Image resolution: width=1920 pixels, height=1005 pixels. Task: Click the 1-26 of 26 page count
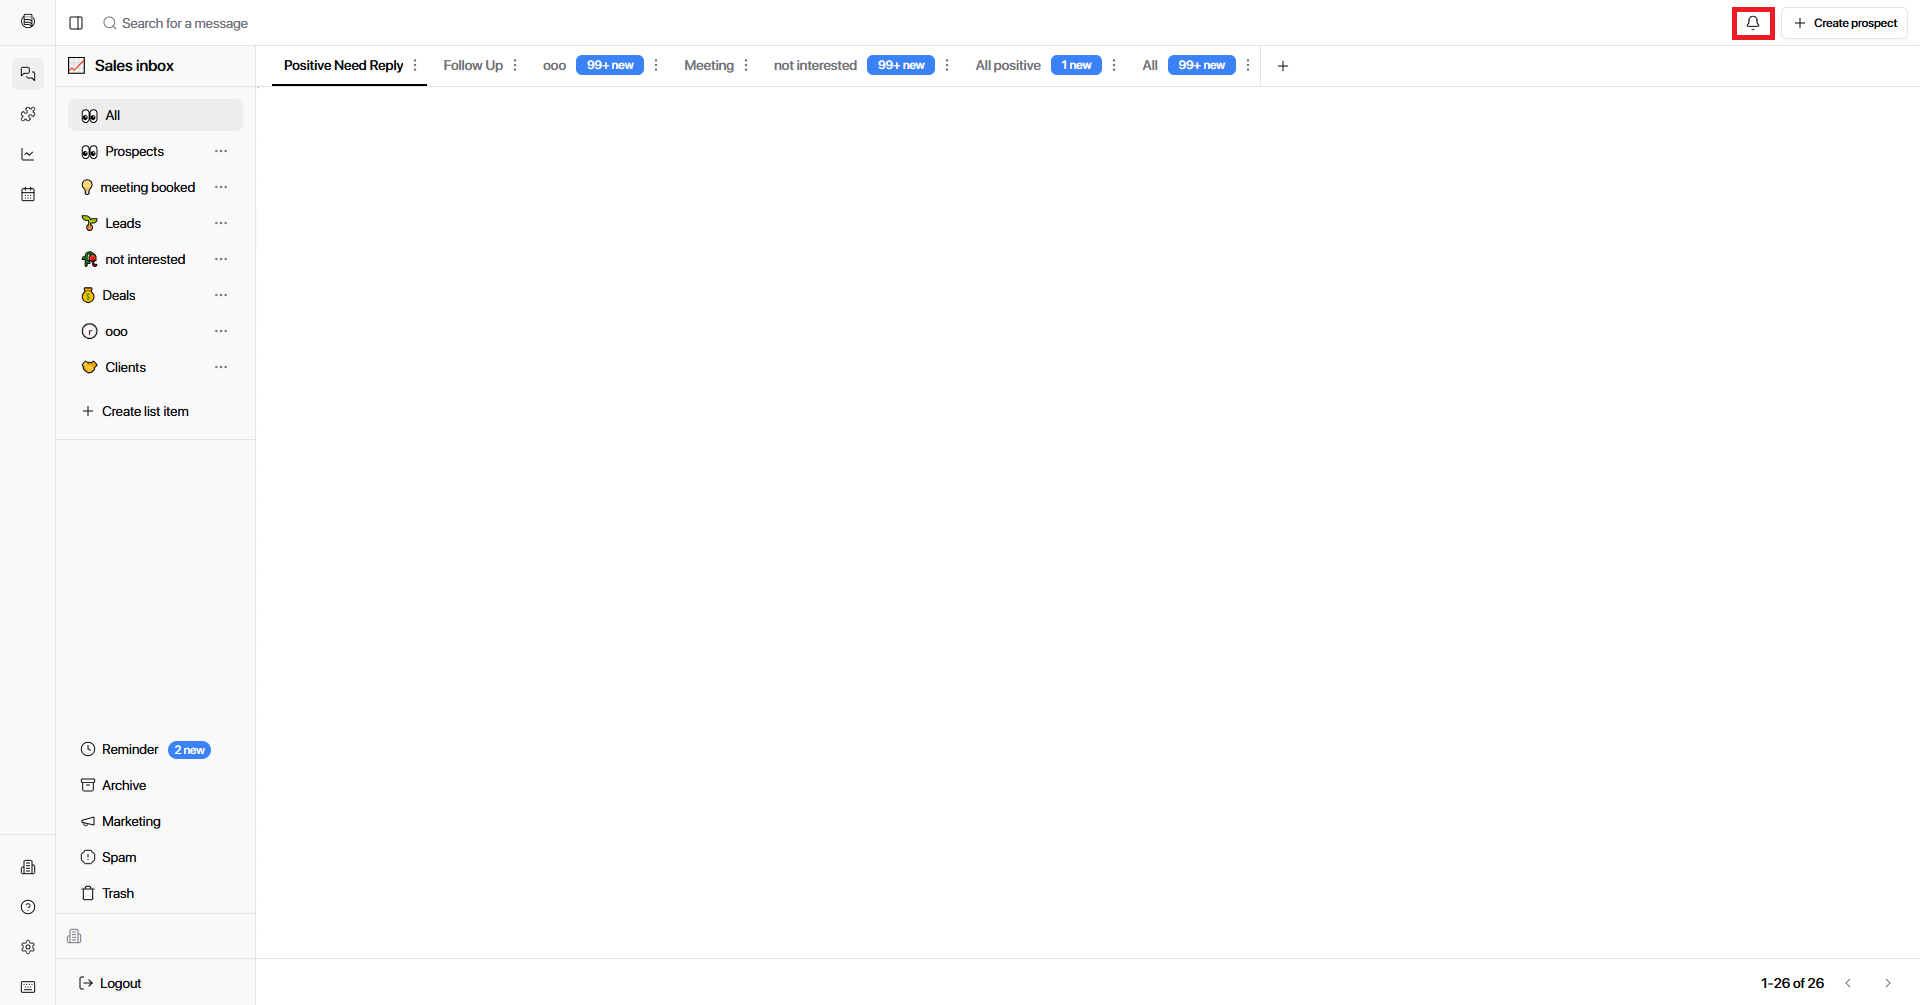click(x=1792, y=983)
